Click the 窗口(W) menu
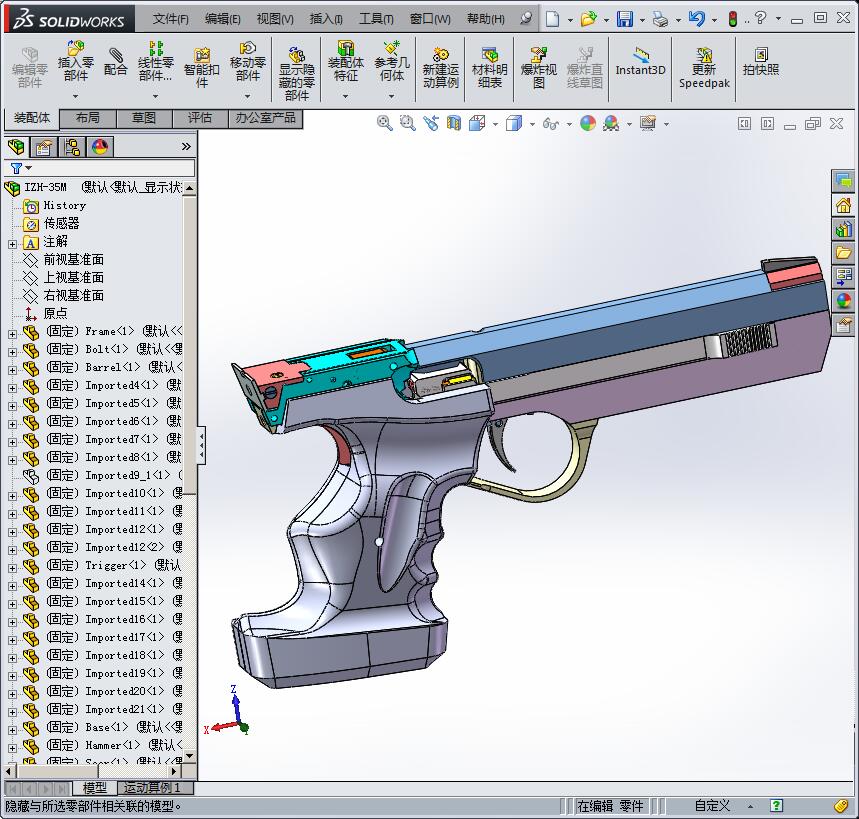This screenshot has width=859, height=819. (x=431, y=19)
